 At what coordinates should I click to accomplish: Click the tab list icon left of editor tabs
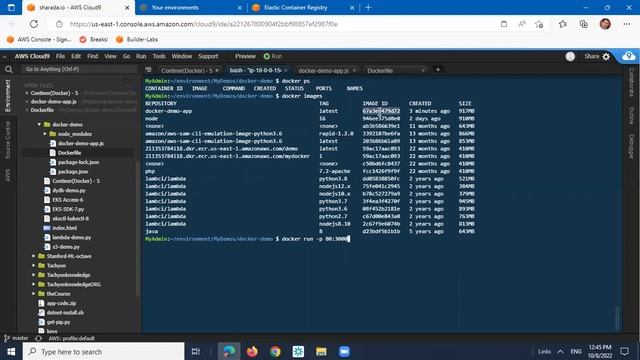pos(148,70)
